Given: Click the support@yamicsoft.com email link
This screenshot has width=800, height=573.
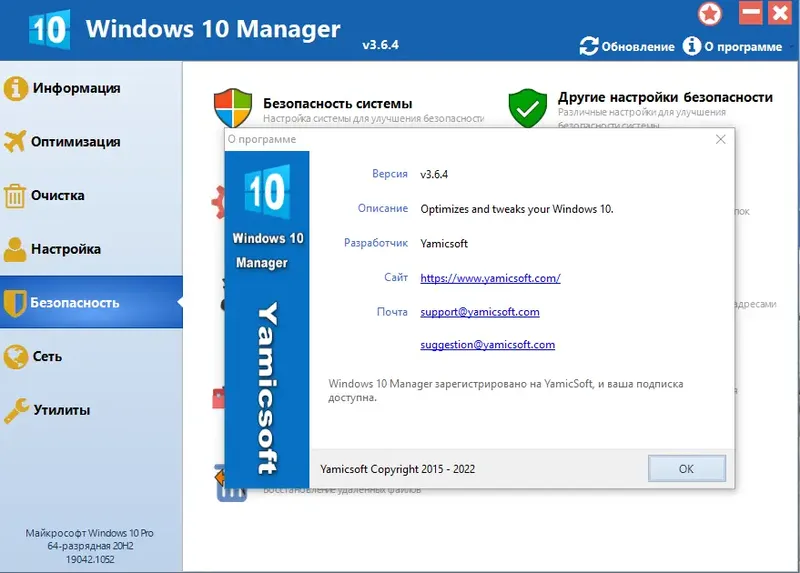Looking at the screenshot, I should (480, 312).
